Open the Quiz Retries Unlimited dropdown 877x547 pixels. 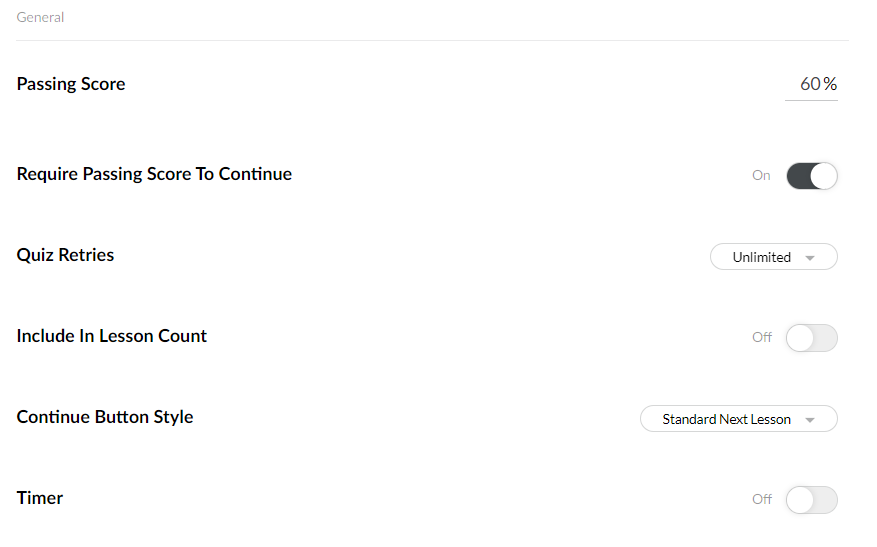772,257
